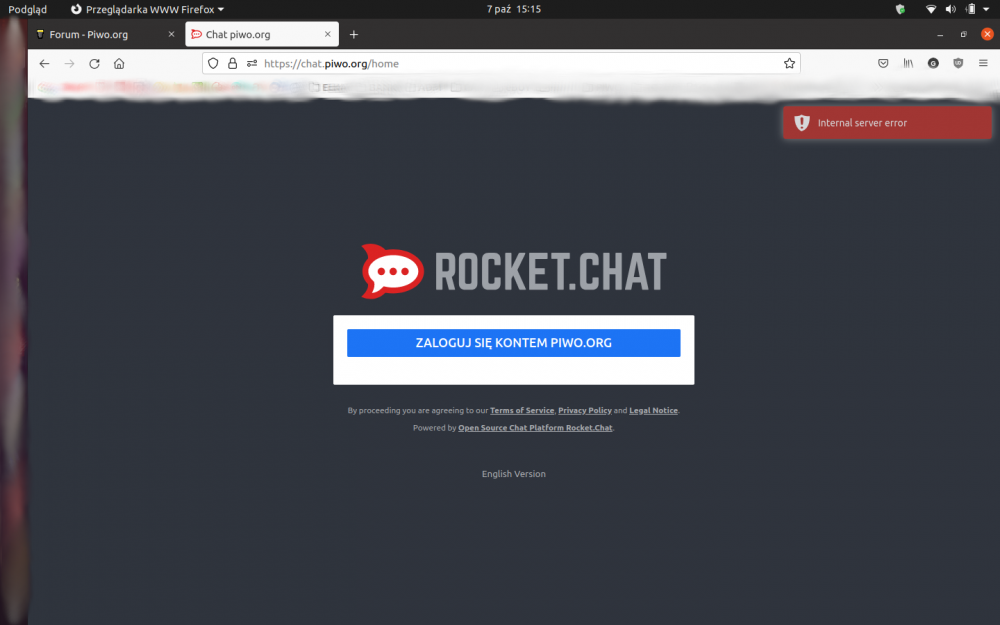
Task: Switch to English Version
Action: [513, 474]
